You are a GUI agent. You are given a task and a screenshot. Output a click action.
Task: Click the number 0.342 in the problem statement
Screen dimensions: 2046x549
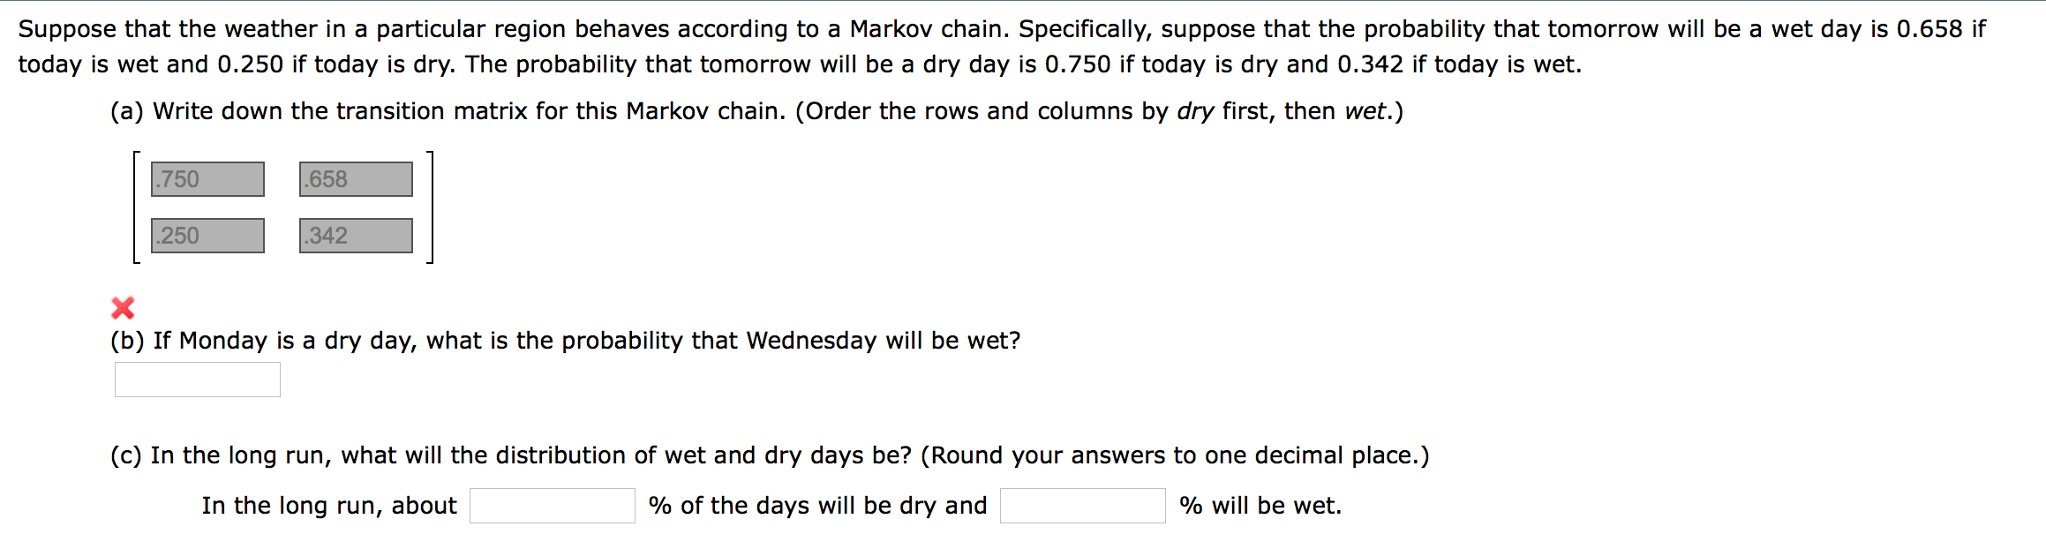coord(1370,65)
